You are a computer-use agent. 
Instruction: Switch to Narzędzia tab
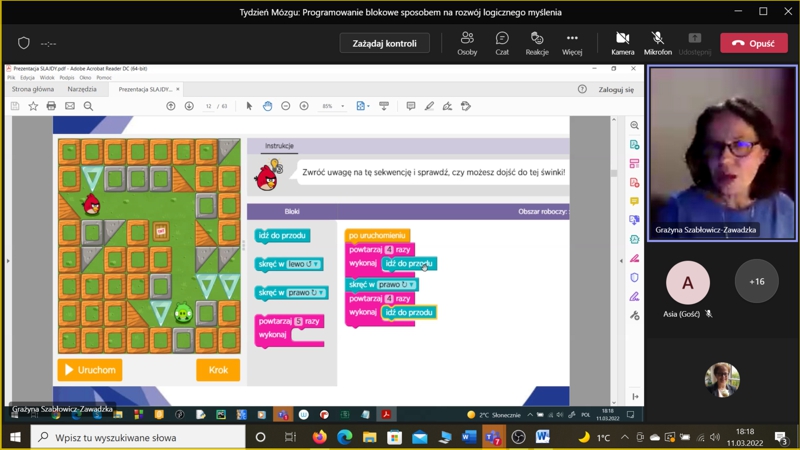pyautogui.click(x=82, y=89)
